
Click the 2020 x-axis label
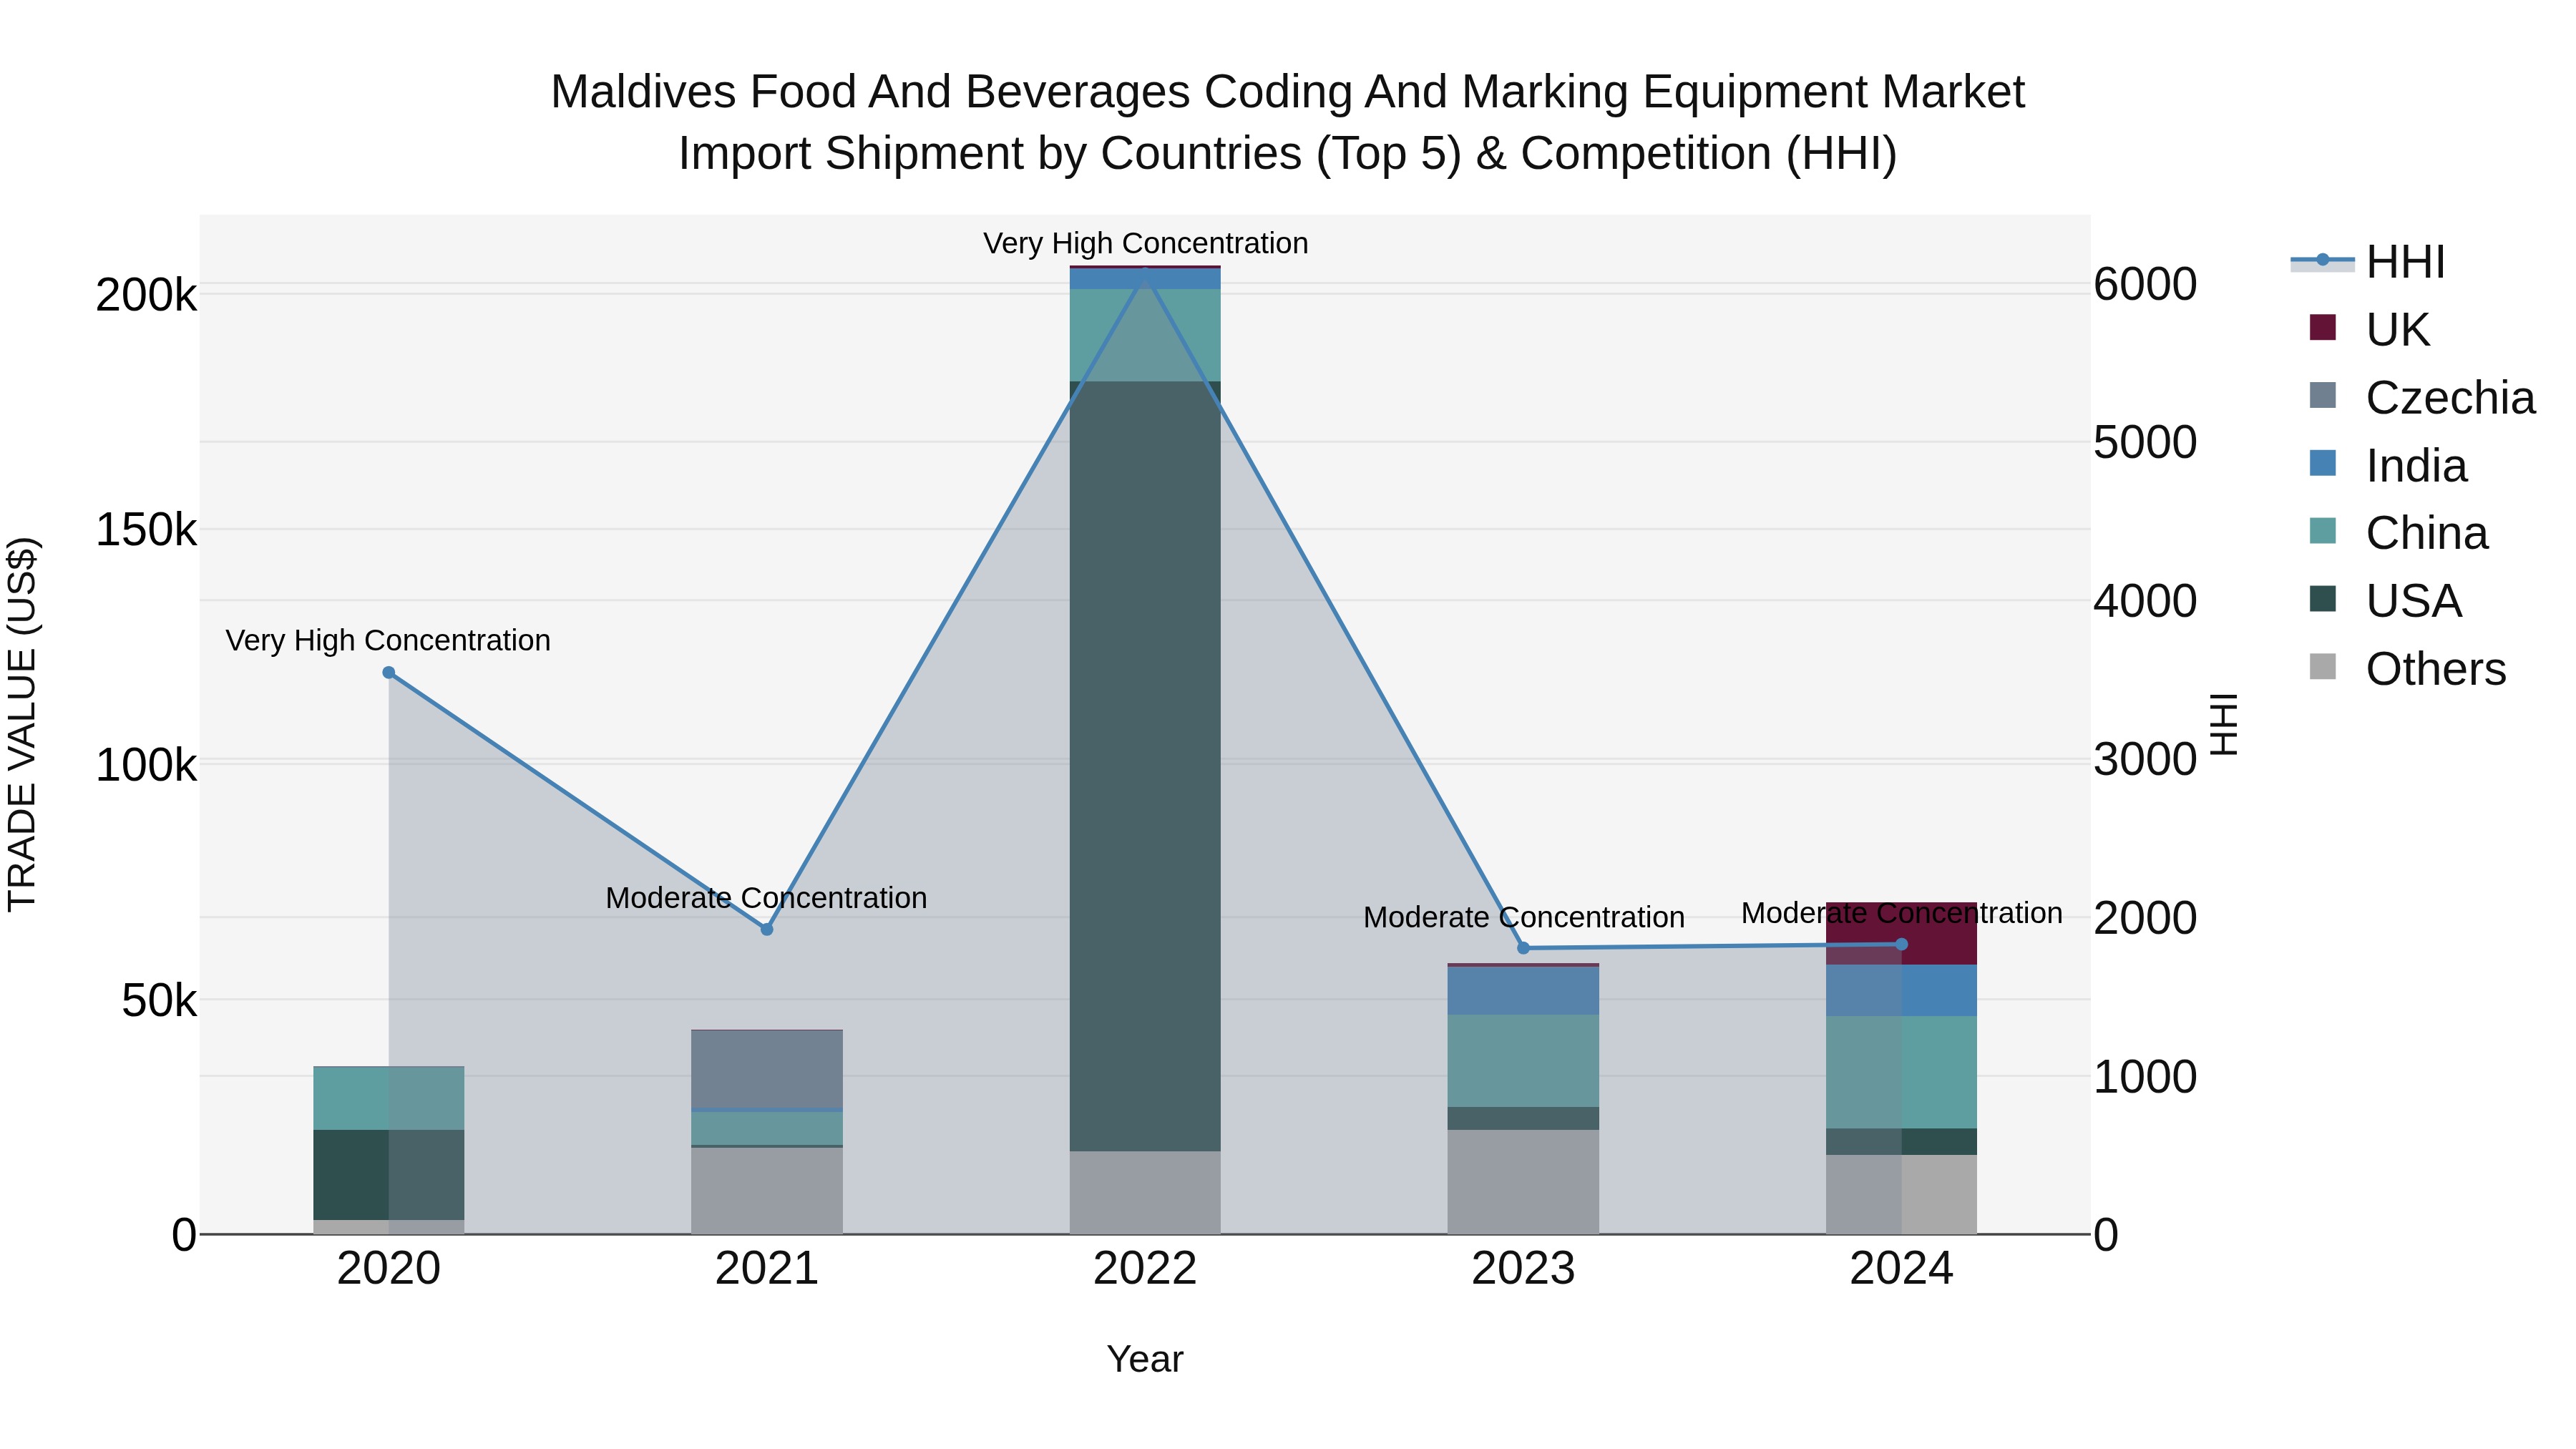click(x=389, y=1269)
